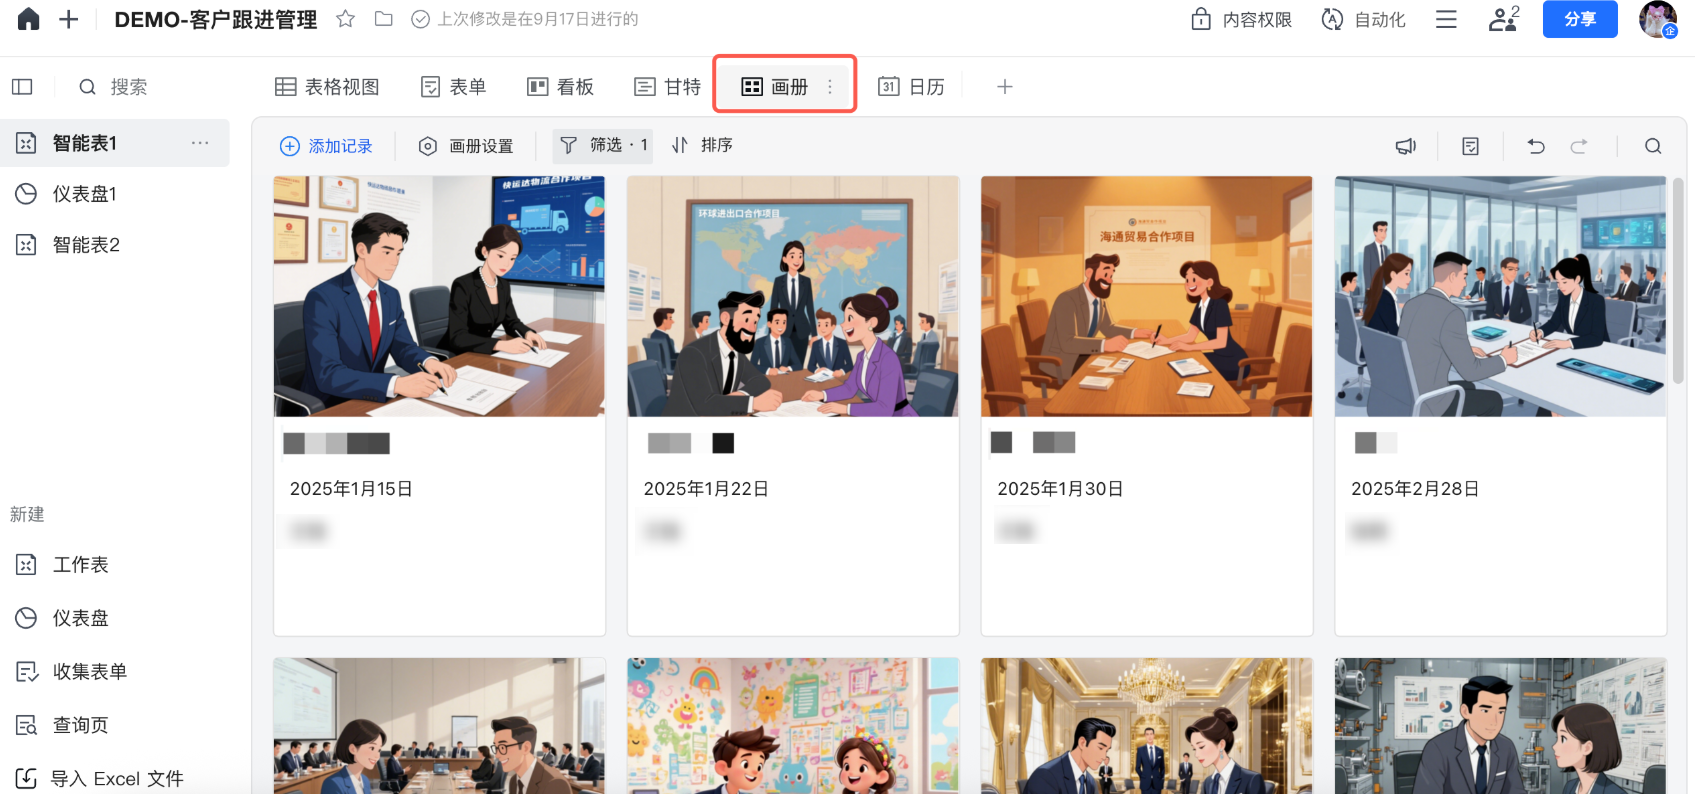Click the blue 分享 button
This screenshot has height=794, width=1695.
click(x=1580, y=19)
